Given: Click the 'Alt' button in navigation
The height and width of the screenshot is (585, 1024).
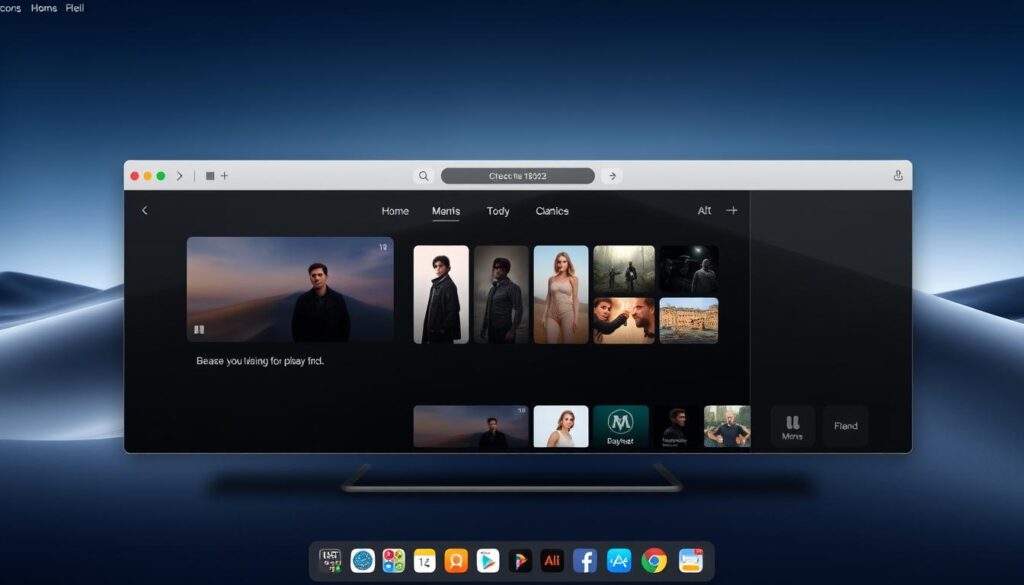Looking at the screenshot, I should 704,210.
